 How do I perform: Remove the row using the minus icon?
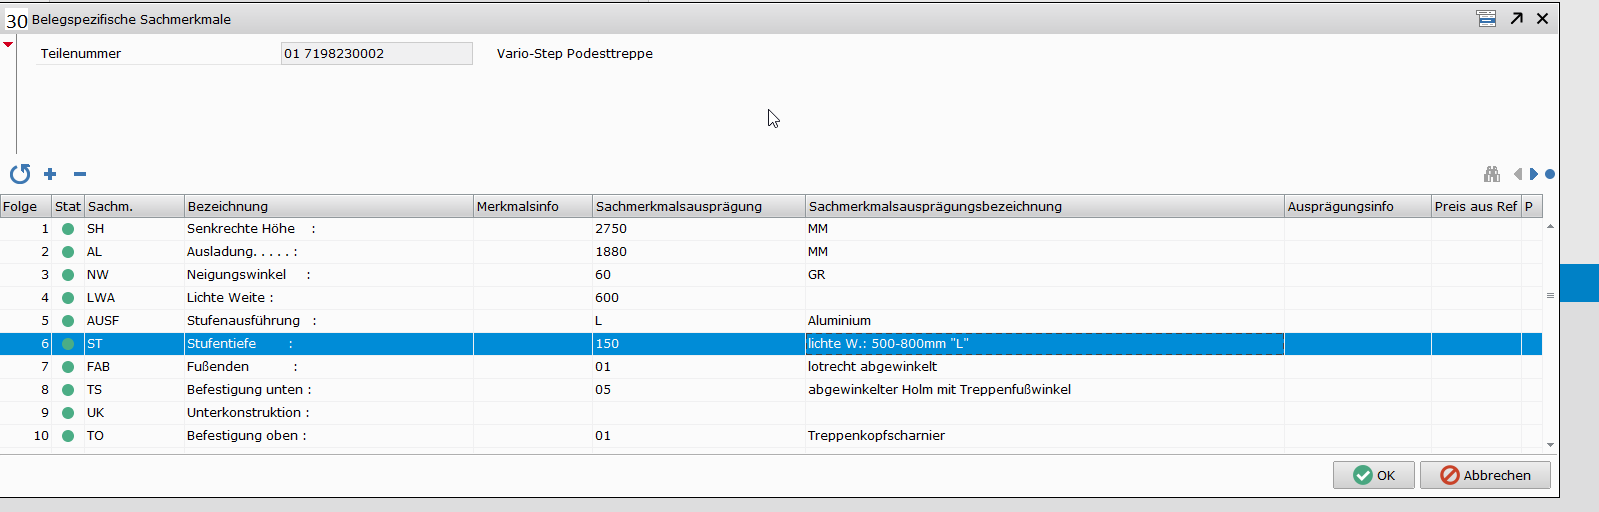point(80,174)
